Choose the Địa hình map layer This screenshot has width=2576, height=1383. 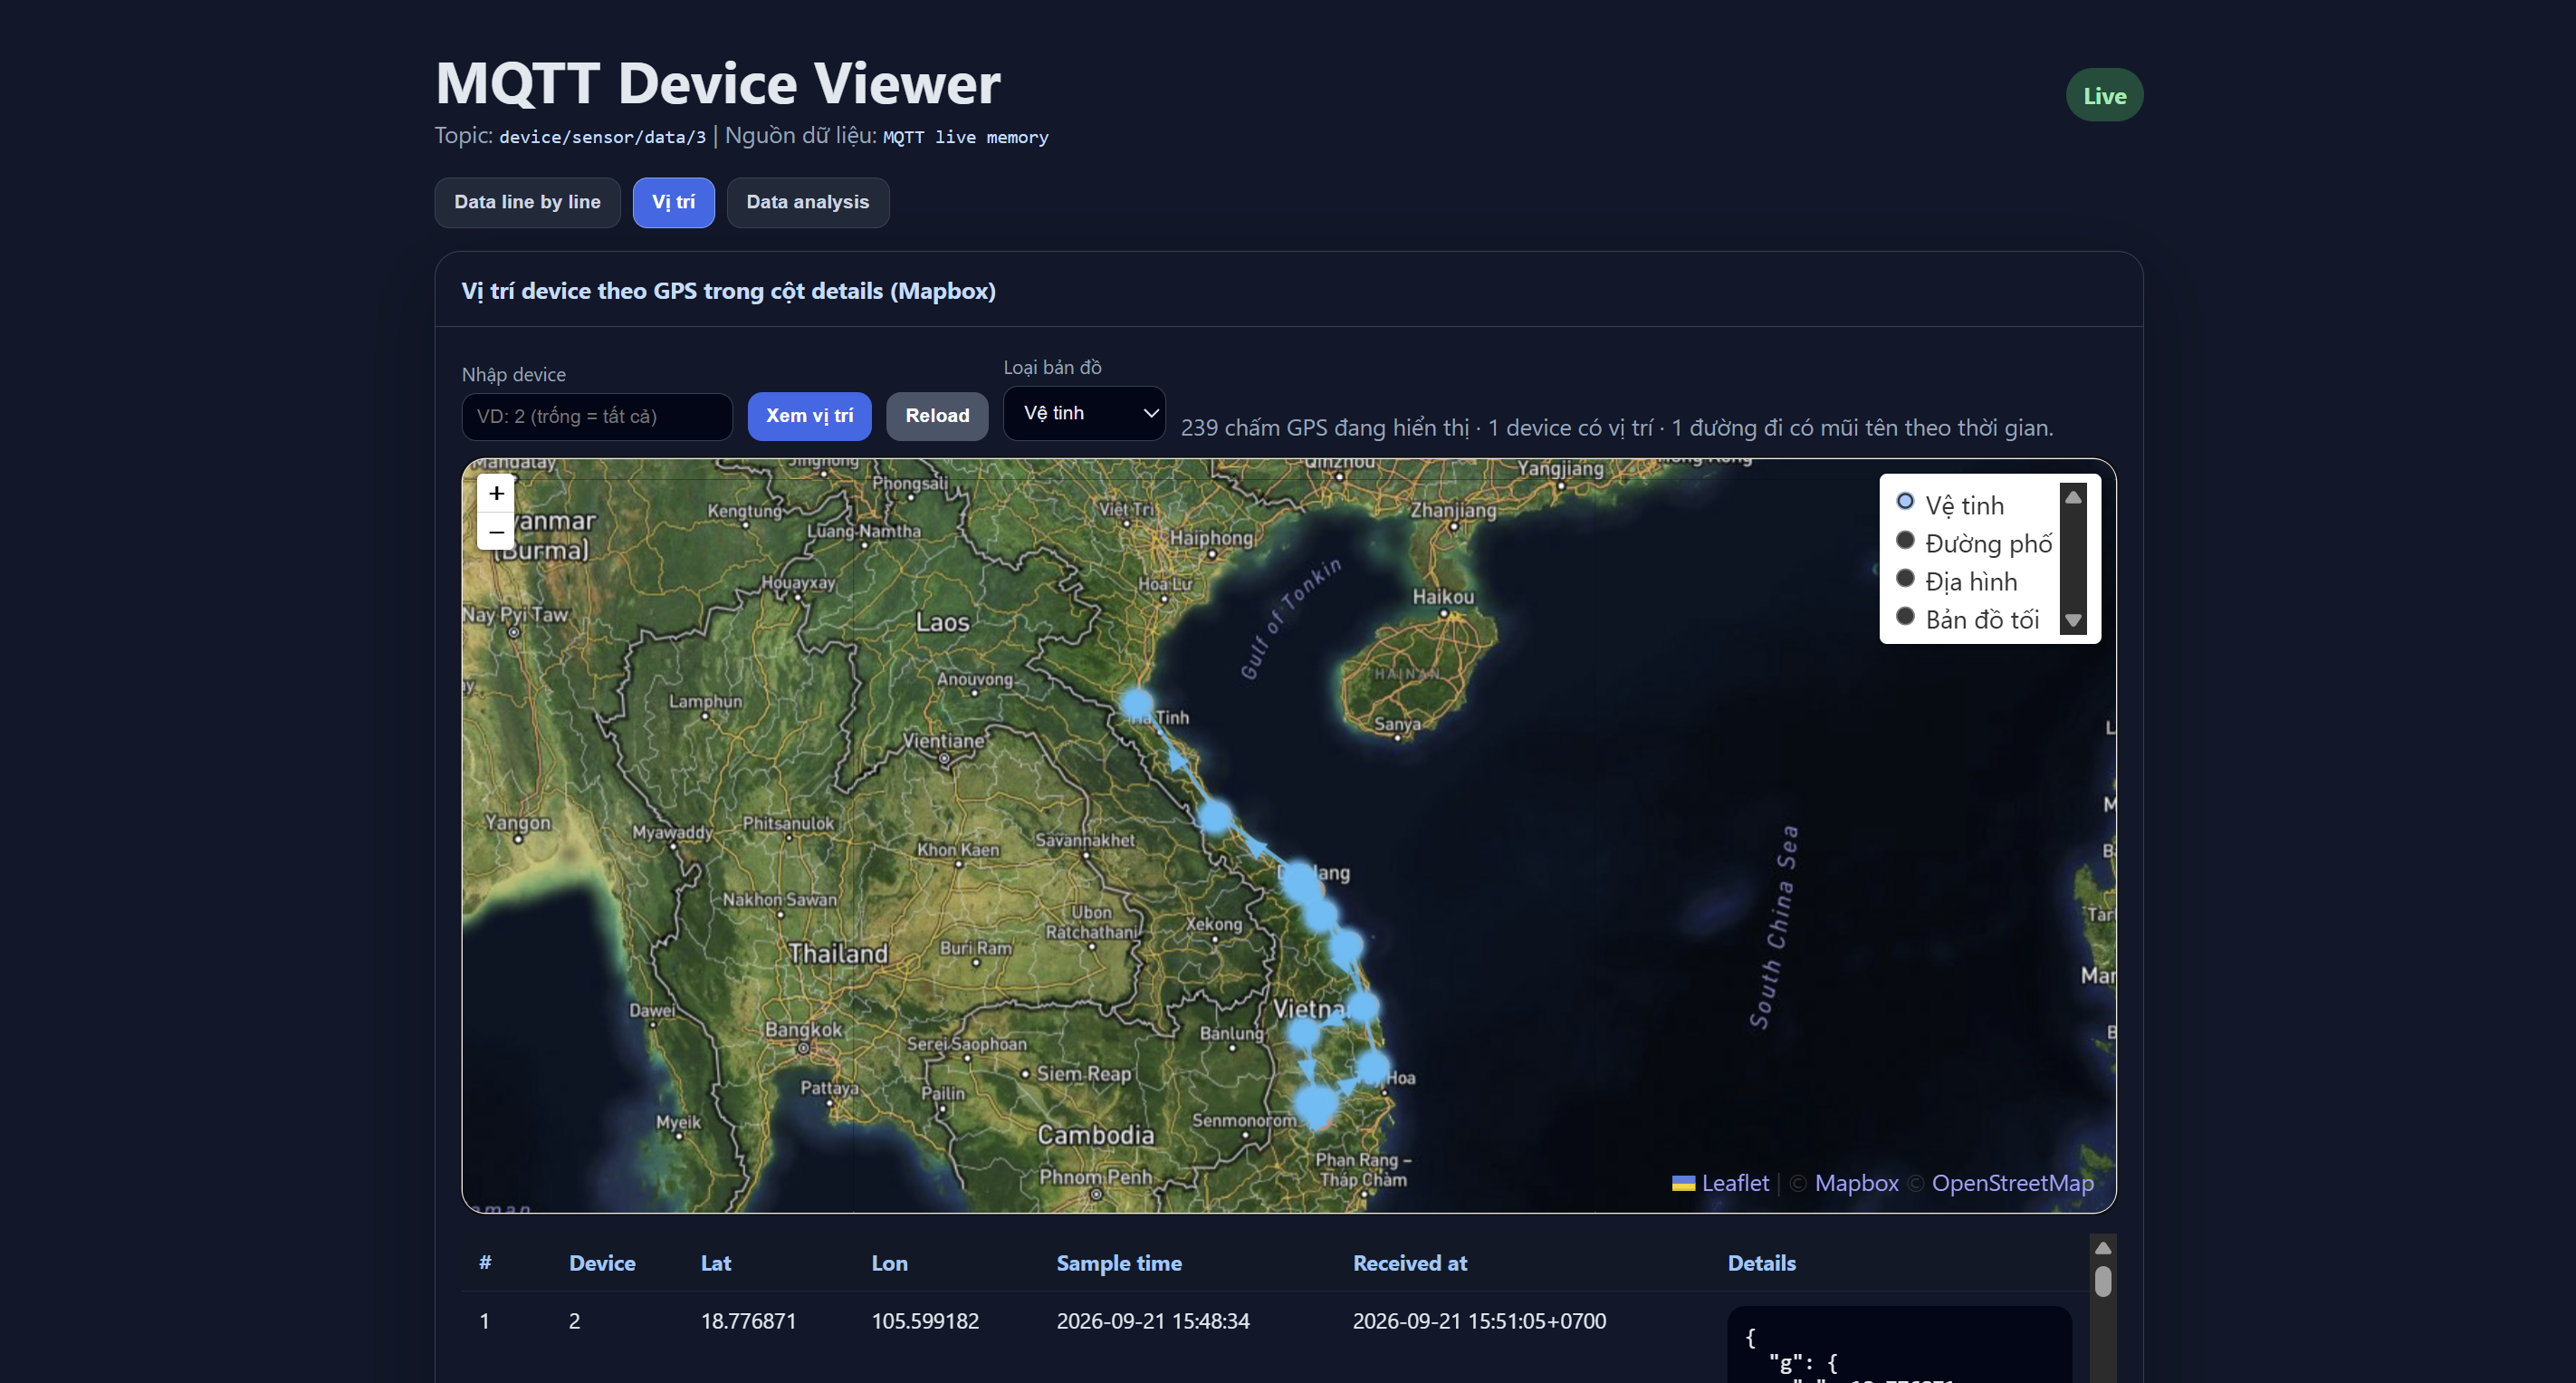(1905, 579)
